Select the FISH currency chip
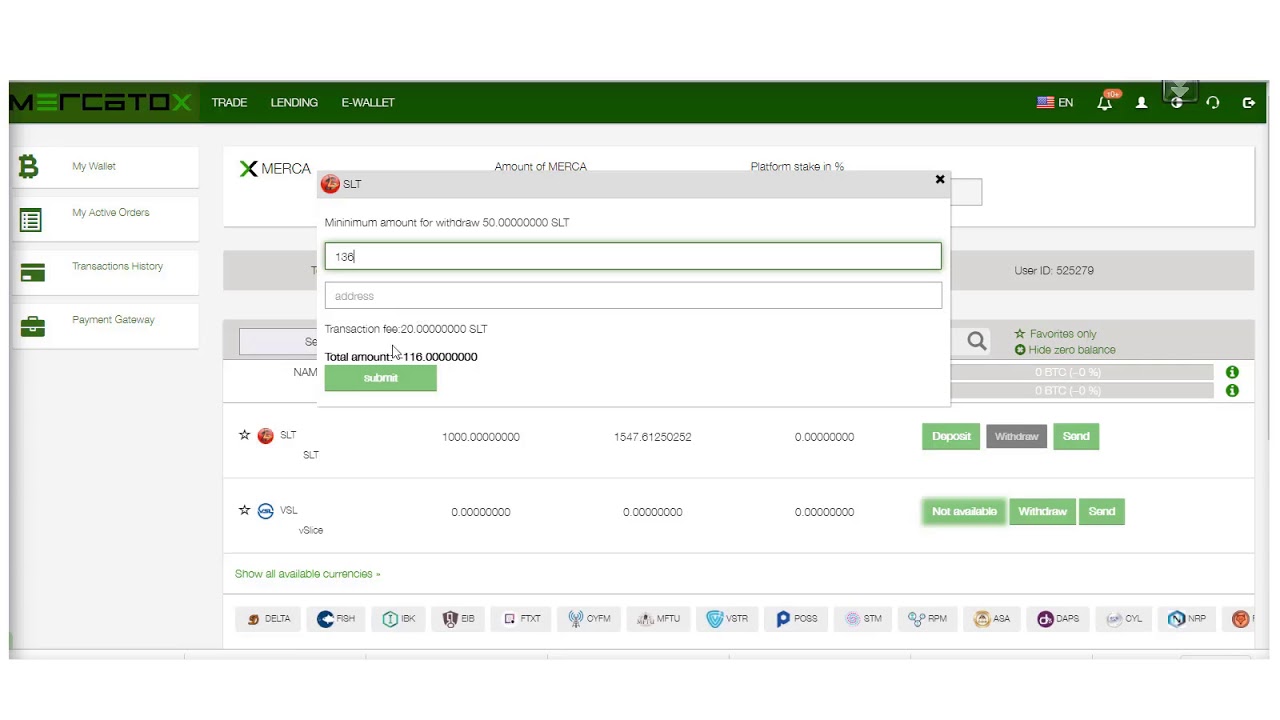 pyautogui.click(x=336, y=619)
